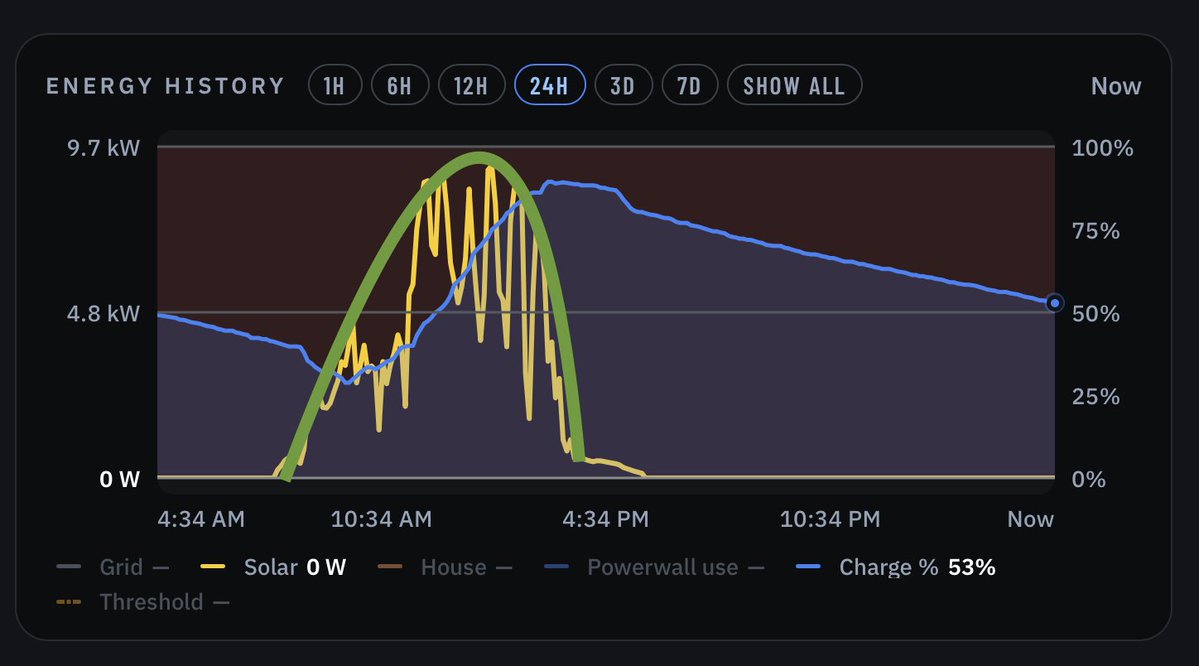Viewport: 1199px width, 666px height.
Task: Click the Charge % blue legend swatch
Action: tap(807, 567)
